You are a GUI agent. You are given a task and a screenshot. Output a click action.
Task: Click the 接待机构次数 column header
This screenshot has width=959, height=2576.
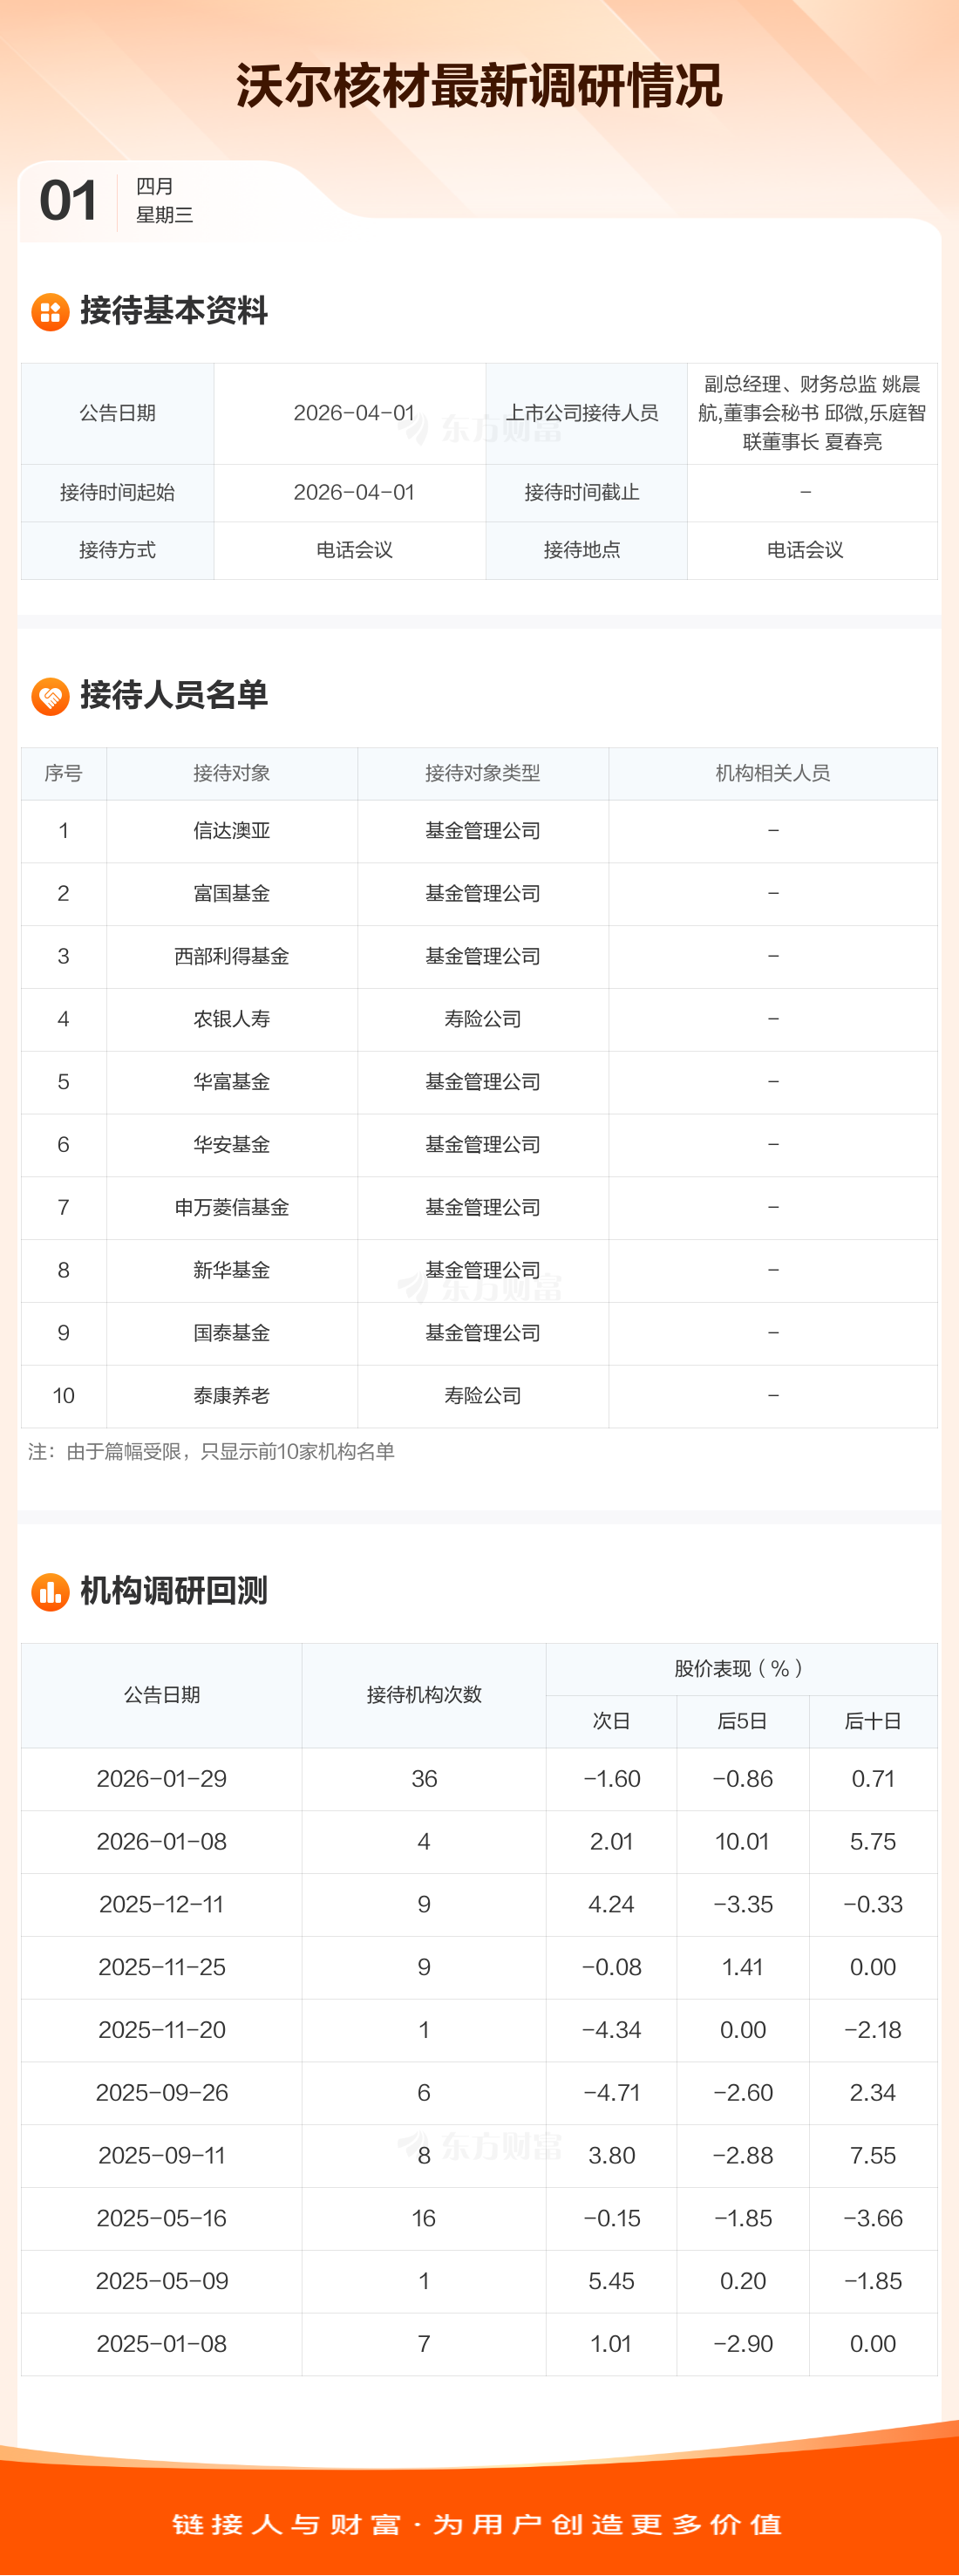[x=424, y=1695]
